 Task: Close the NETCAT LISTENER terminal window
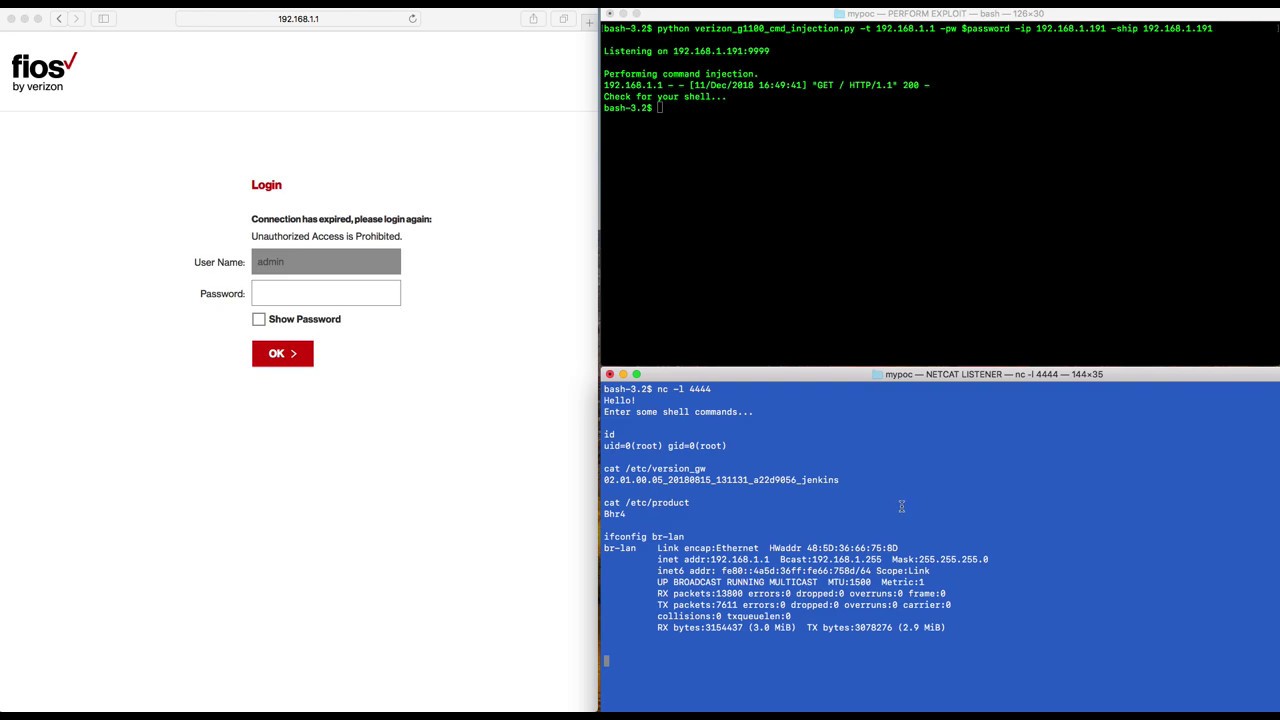pos(610,374)
